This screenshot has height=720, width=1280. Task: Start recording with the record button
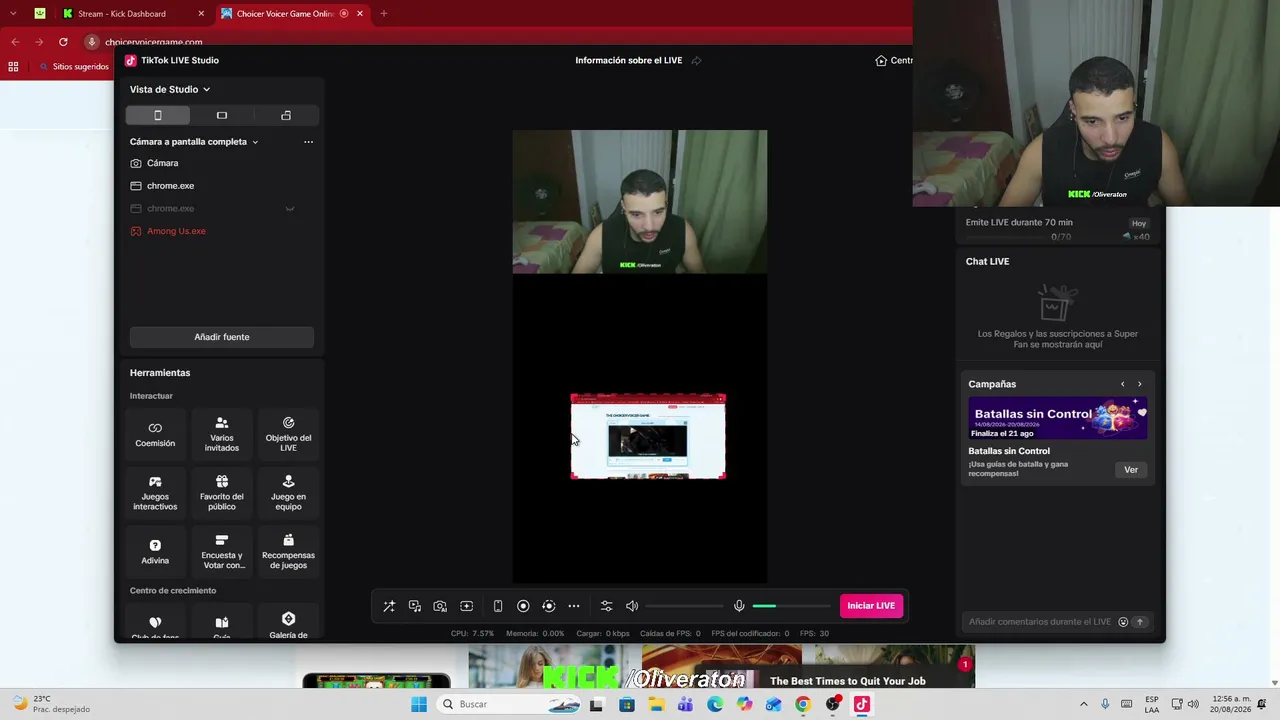point(523,606)
